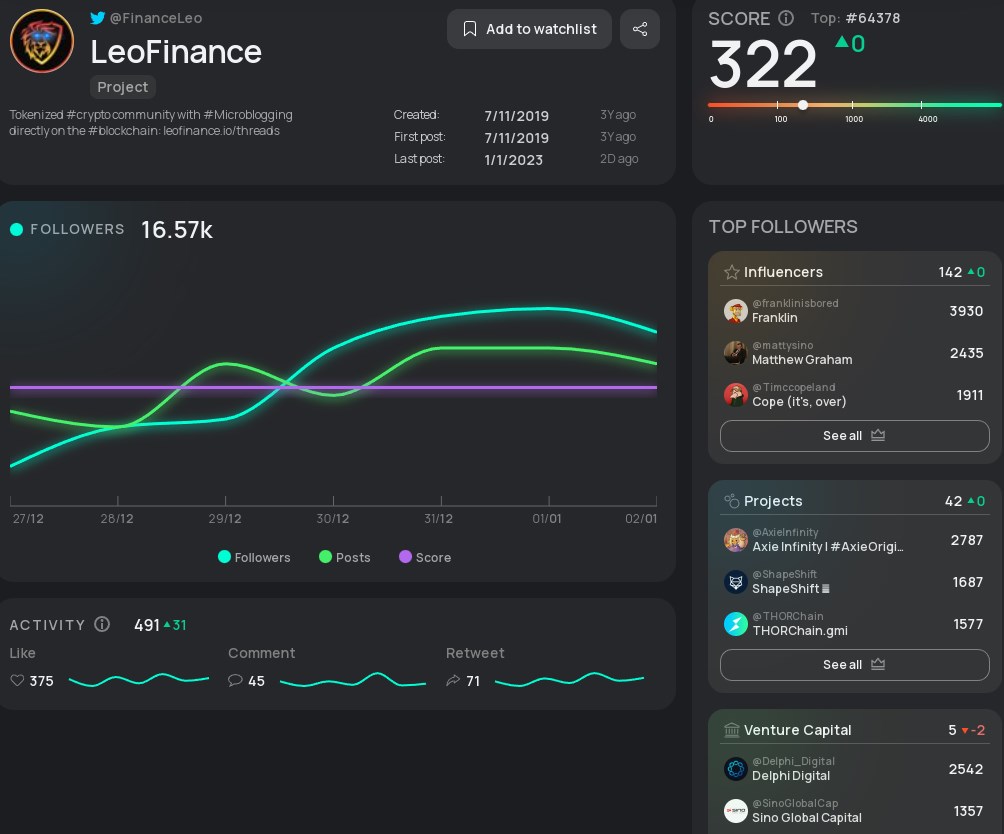The image size is (1004, 834).
Task: Open Axie Infinity avatar
Action: 736,540
